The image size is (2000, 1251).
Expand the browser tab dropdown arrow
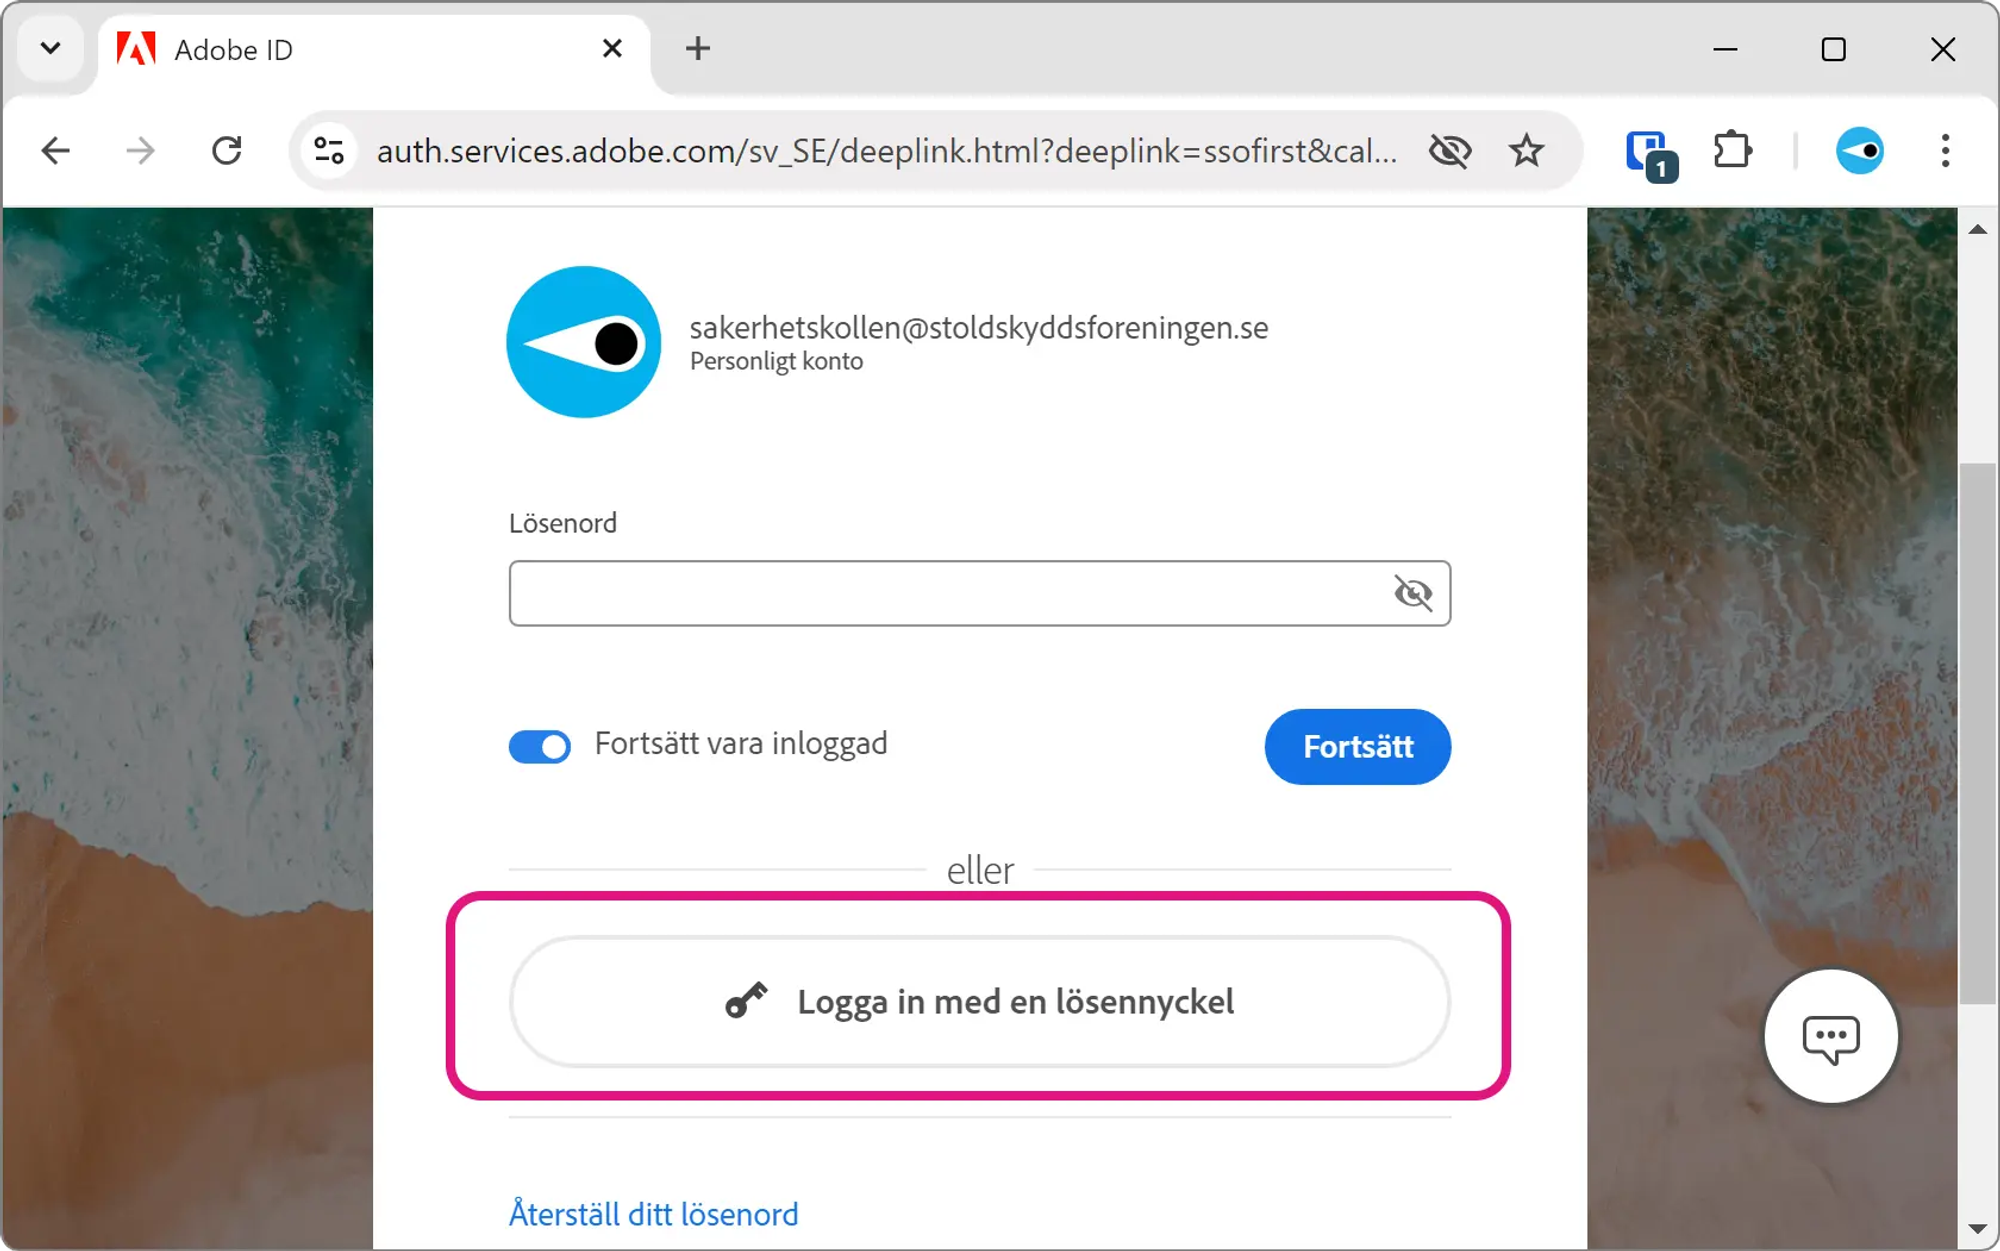click(x=48, y=49)
